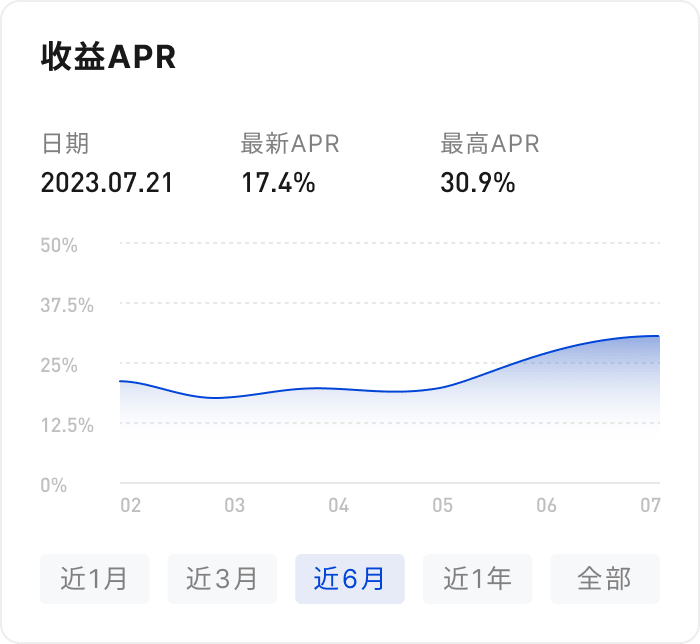The height and width of the screenshot is (644, 700).
Task: Click the 收益APR card title
Action: pos(108,57)
